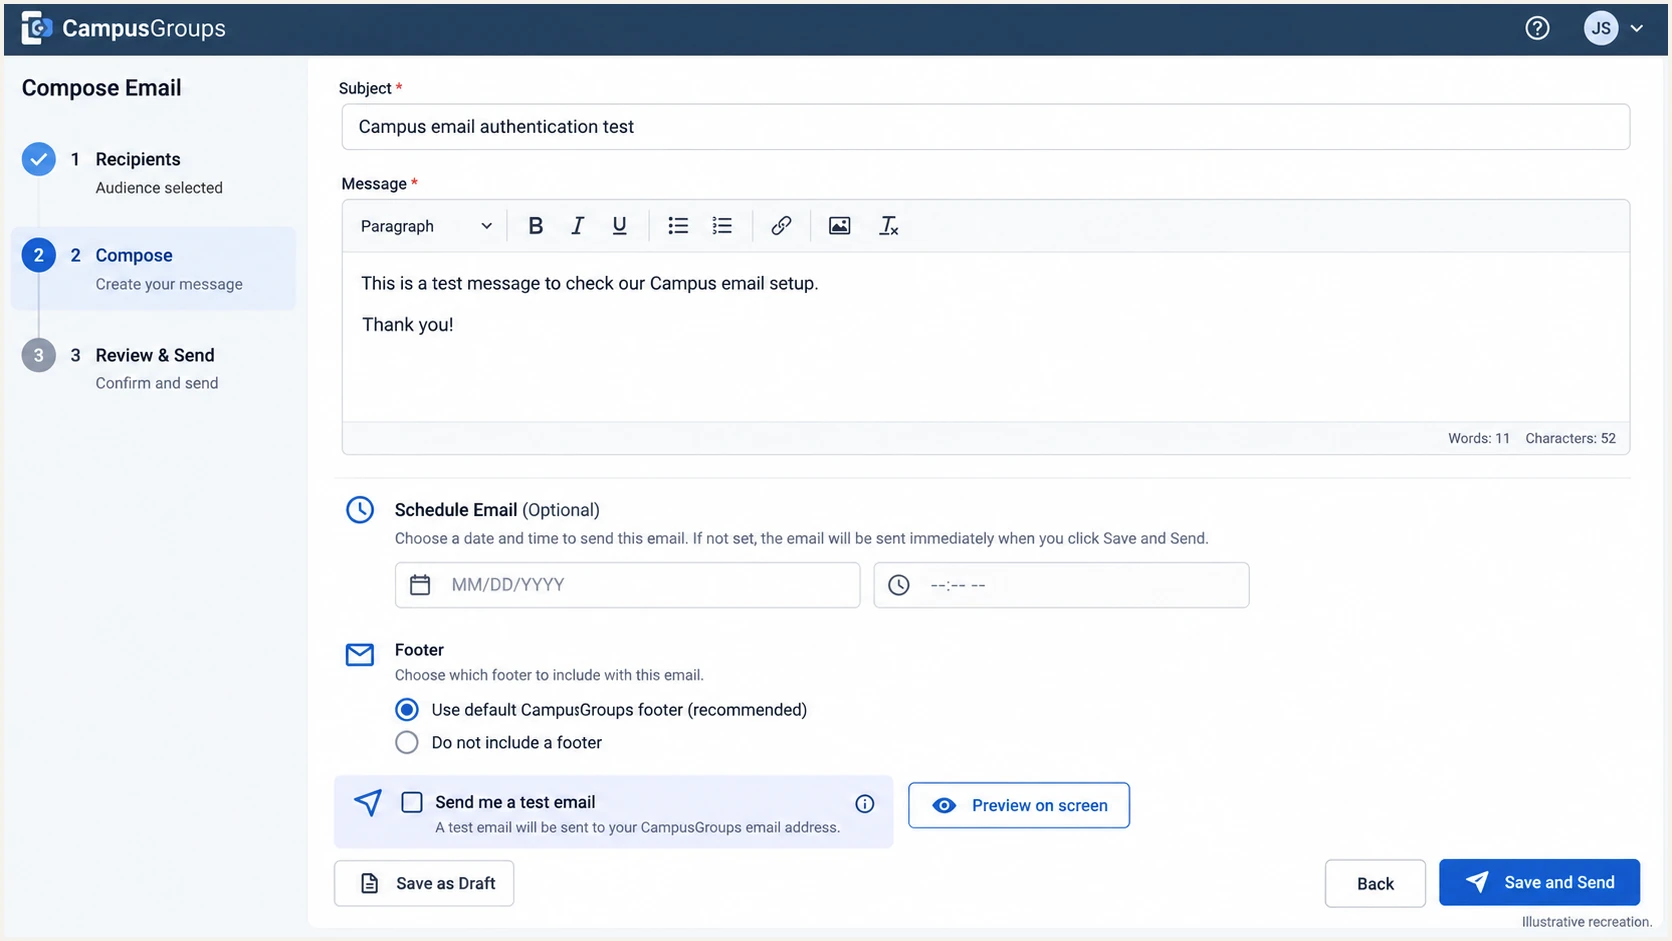Select the Compose step
The image size is (1672, 941).
click(153, 268)
